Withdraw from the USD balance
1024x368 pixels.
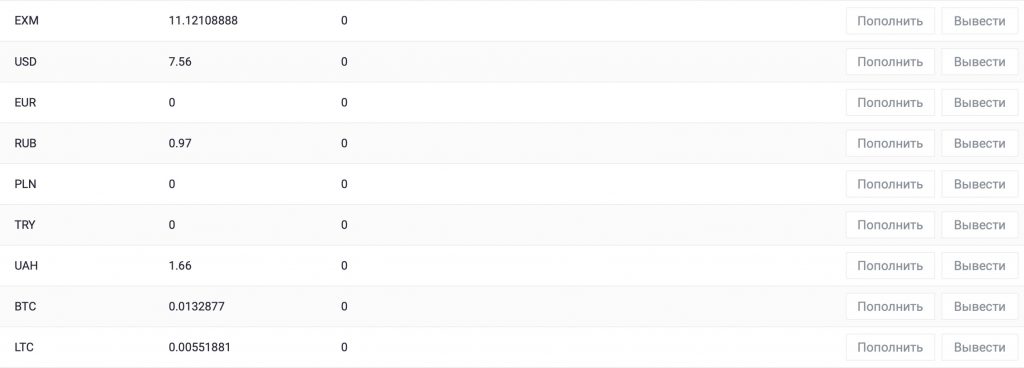click(980, 62)
